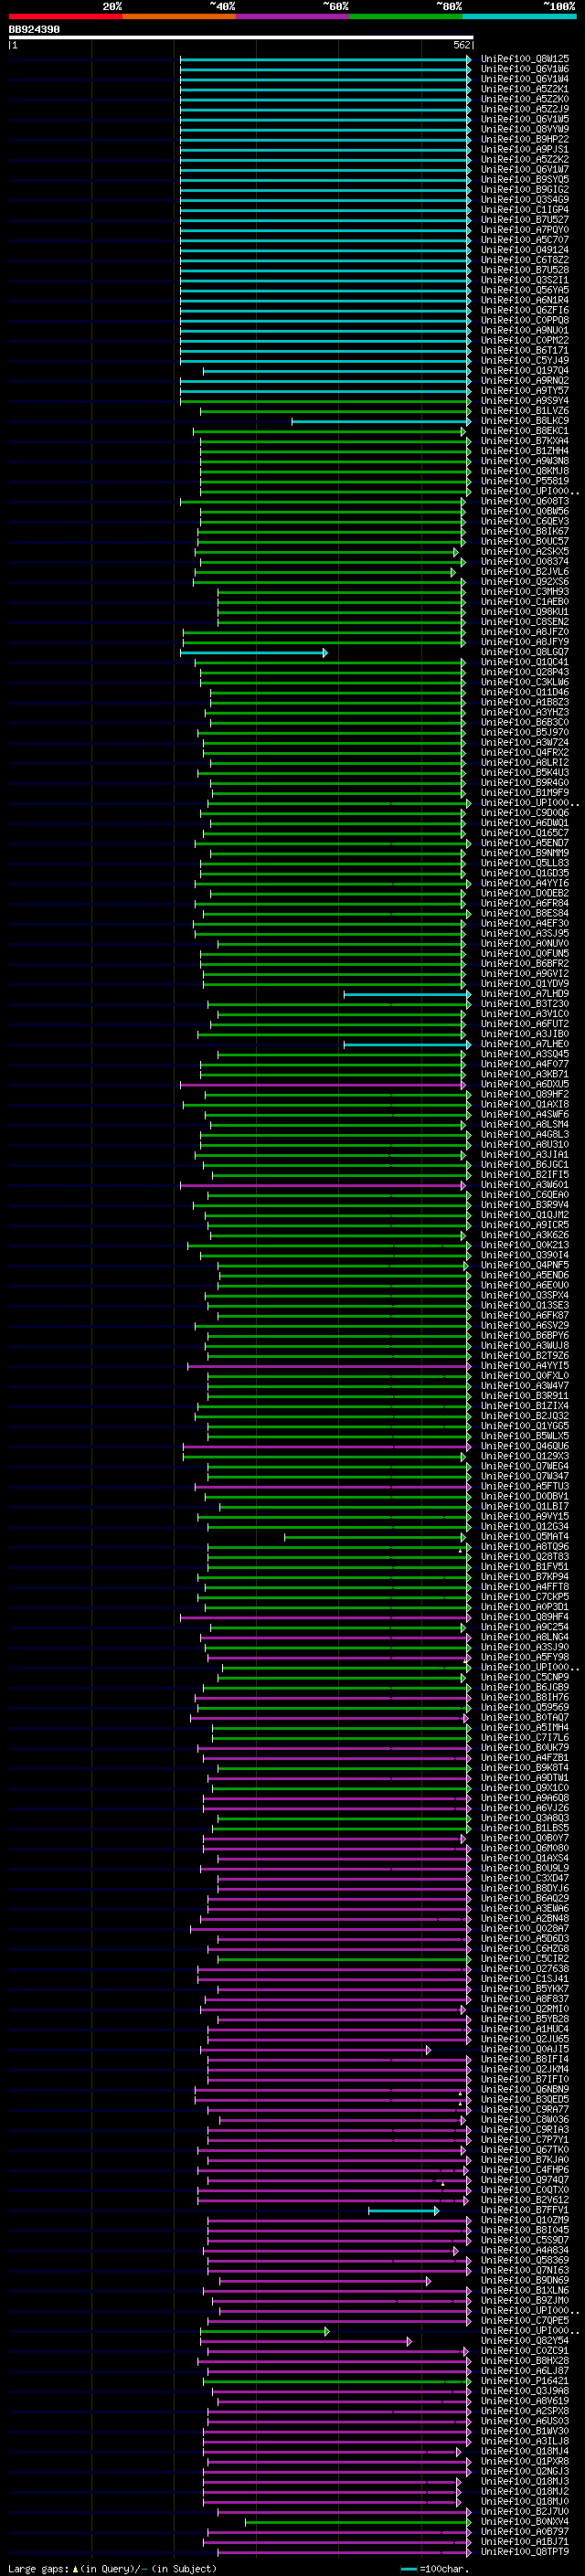The width and height of the screenshot is (585, 2576).
Task: Select the UniRef100_Q11D46 label
Action: coord(525,692)
